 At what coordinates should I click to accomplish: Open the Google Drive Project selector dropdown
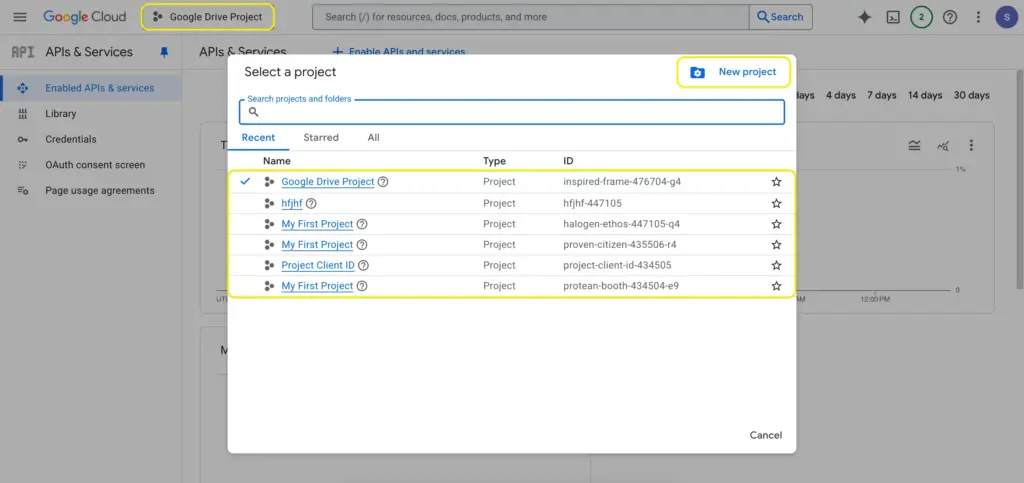click(x=208, y=17)
